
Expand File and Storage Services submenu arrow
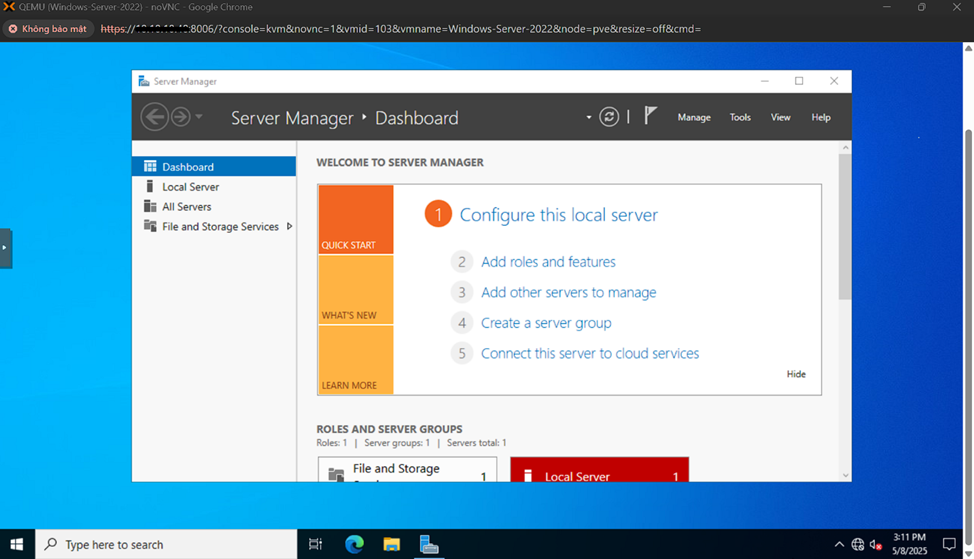tap(289, 227)
